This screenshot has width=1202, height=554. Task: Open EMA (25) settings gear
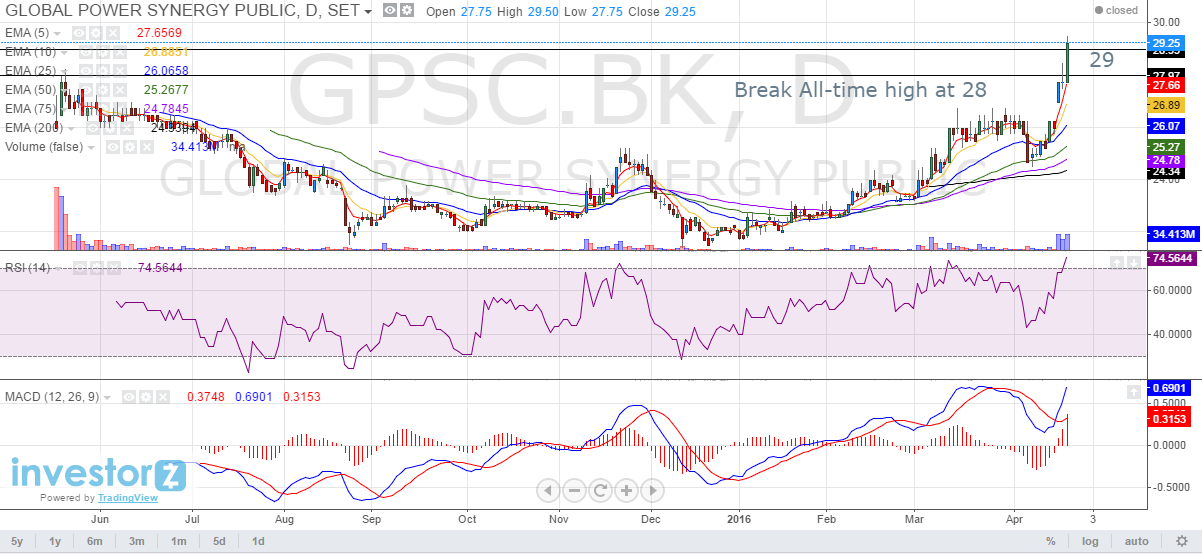[103, 71]
